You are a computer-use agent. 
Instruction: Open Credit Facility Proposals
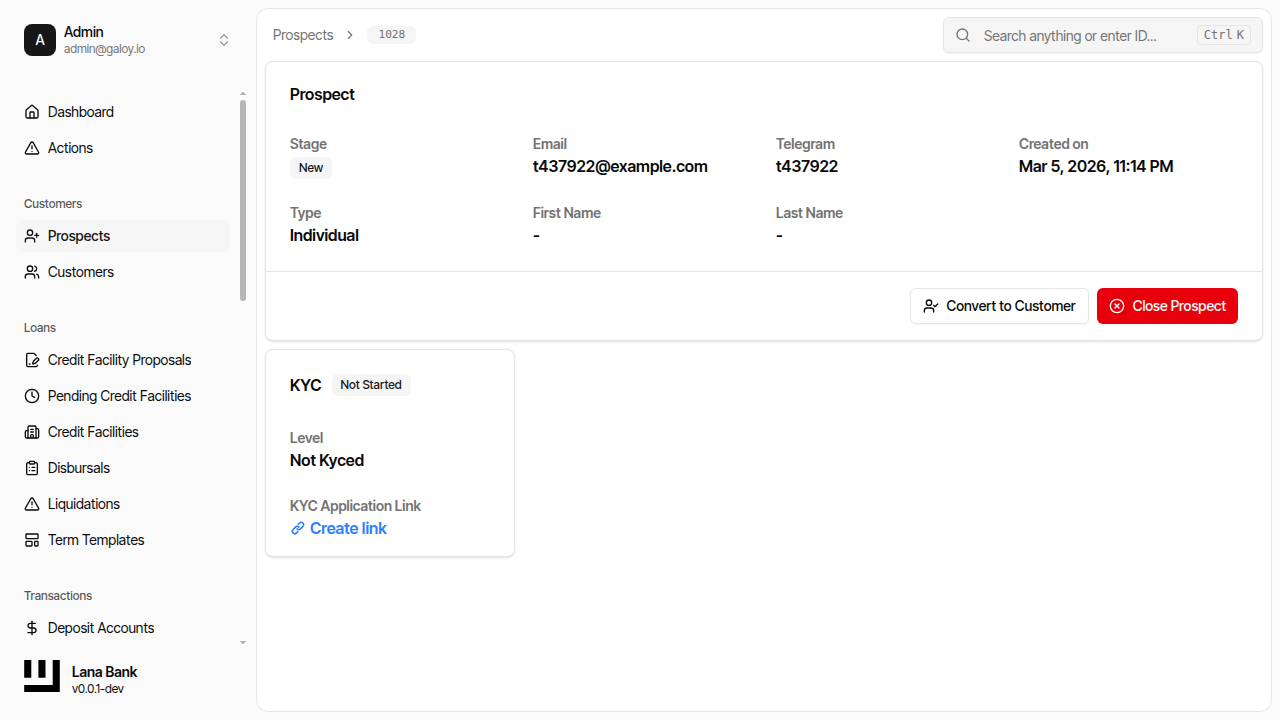[x=118, y=359]
